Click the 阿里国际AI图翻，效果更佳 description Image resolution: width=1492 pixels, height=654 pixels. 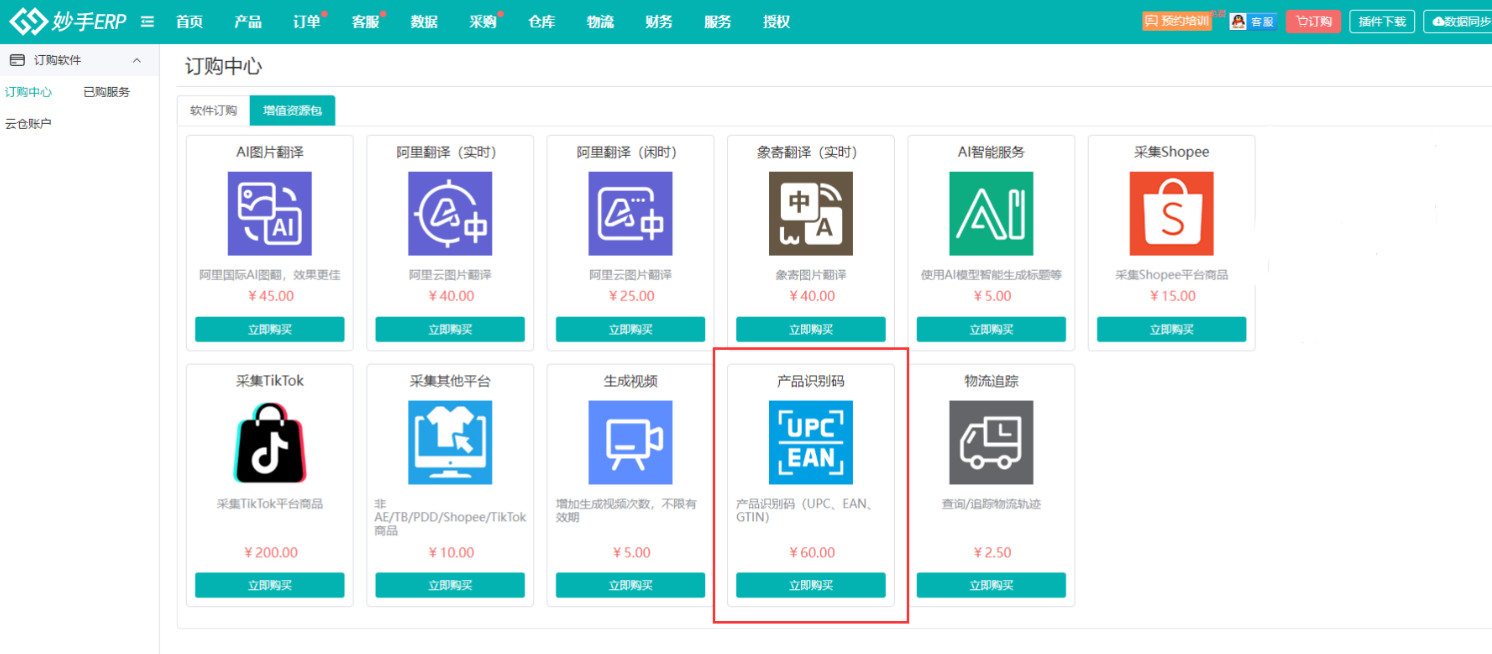pos(270,274)
